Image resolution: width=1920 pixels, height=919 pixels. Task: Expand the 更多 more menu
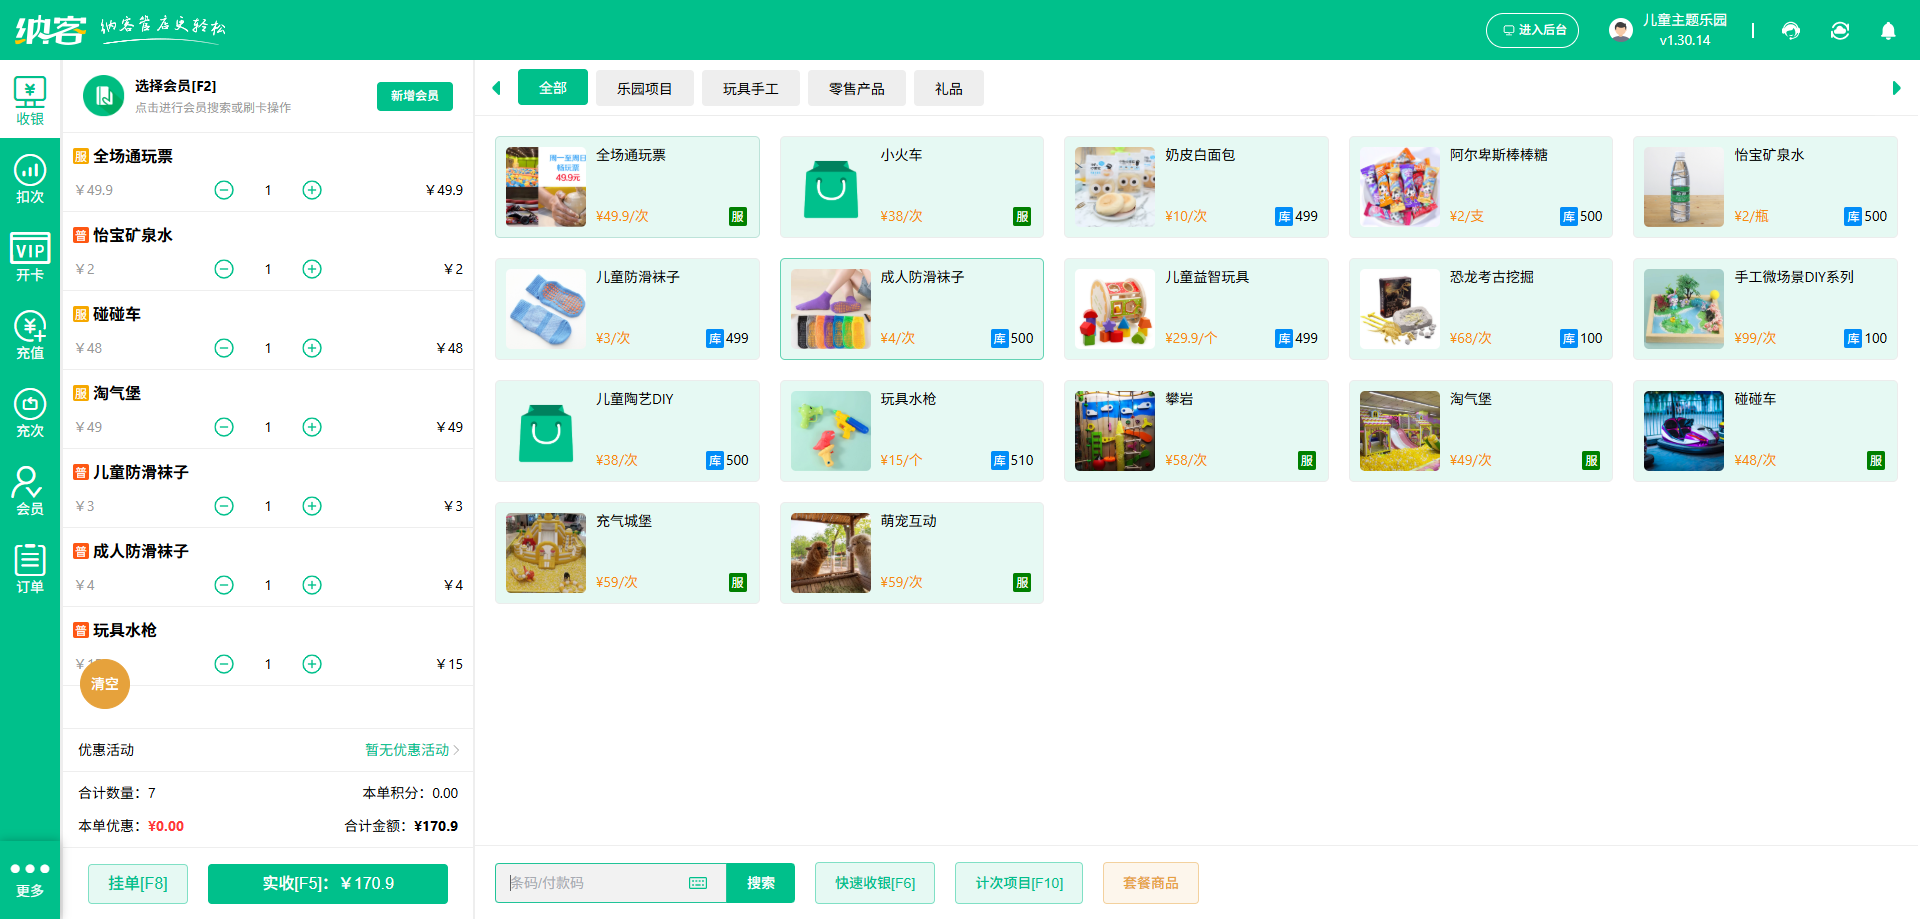point(30,879)
